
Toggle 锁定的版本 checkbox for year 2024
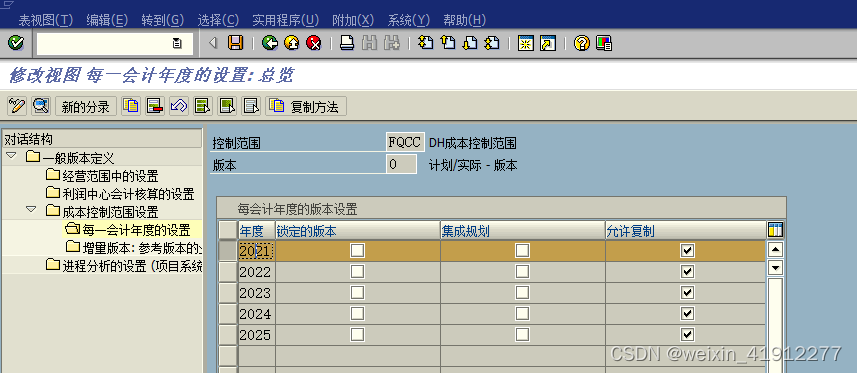pyautogui.click(x=357, y=313)
